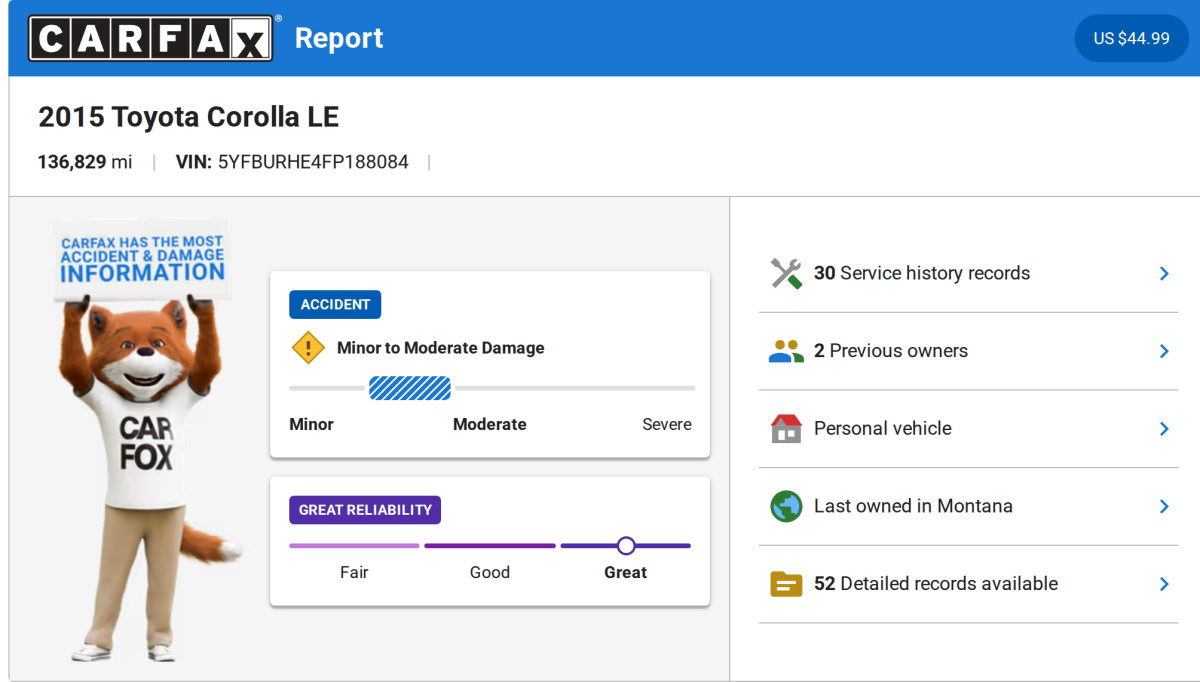Image resolution: width=1200 pixels, height=682 pixels.
Task: Click the reliability slider circle handle
Action: 626,546
